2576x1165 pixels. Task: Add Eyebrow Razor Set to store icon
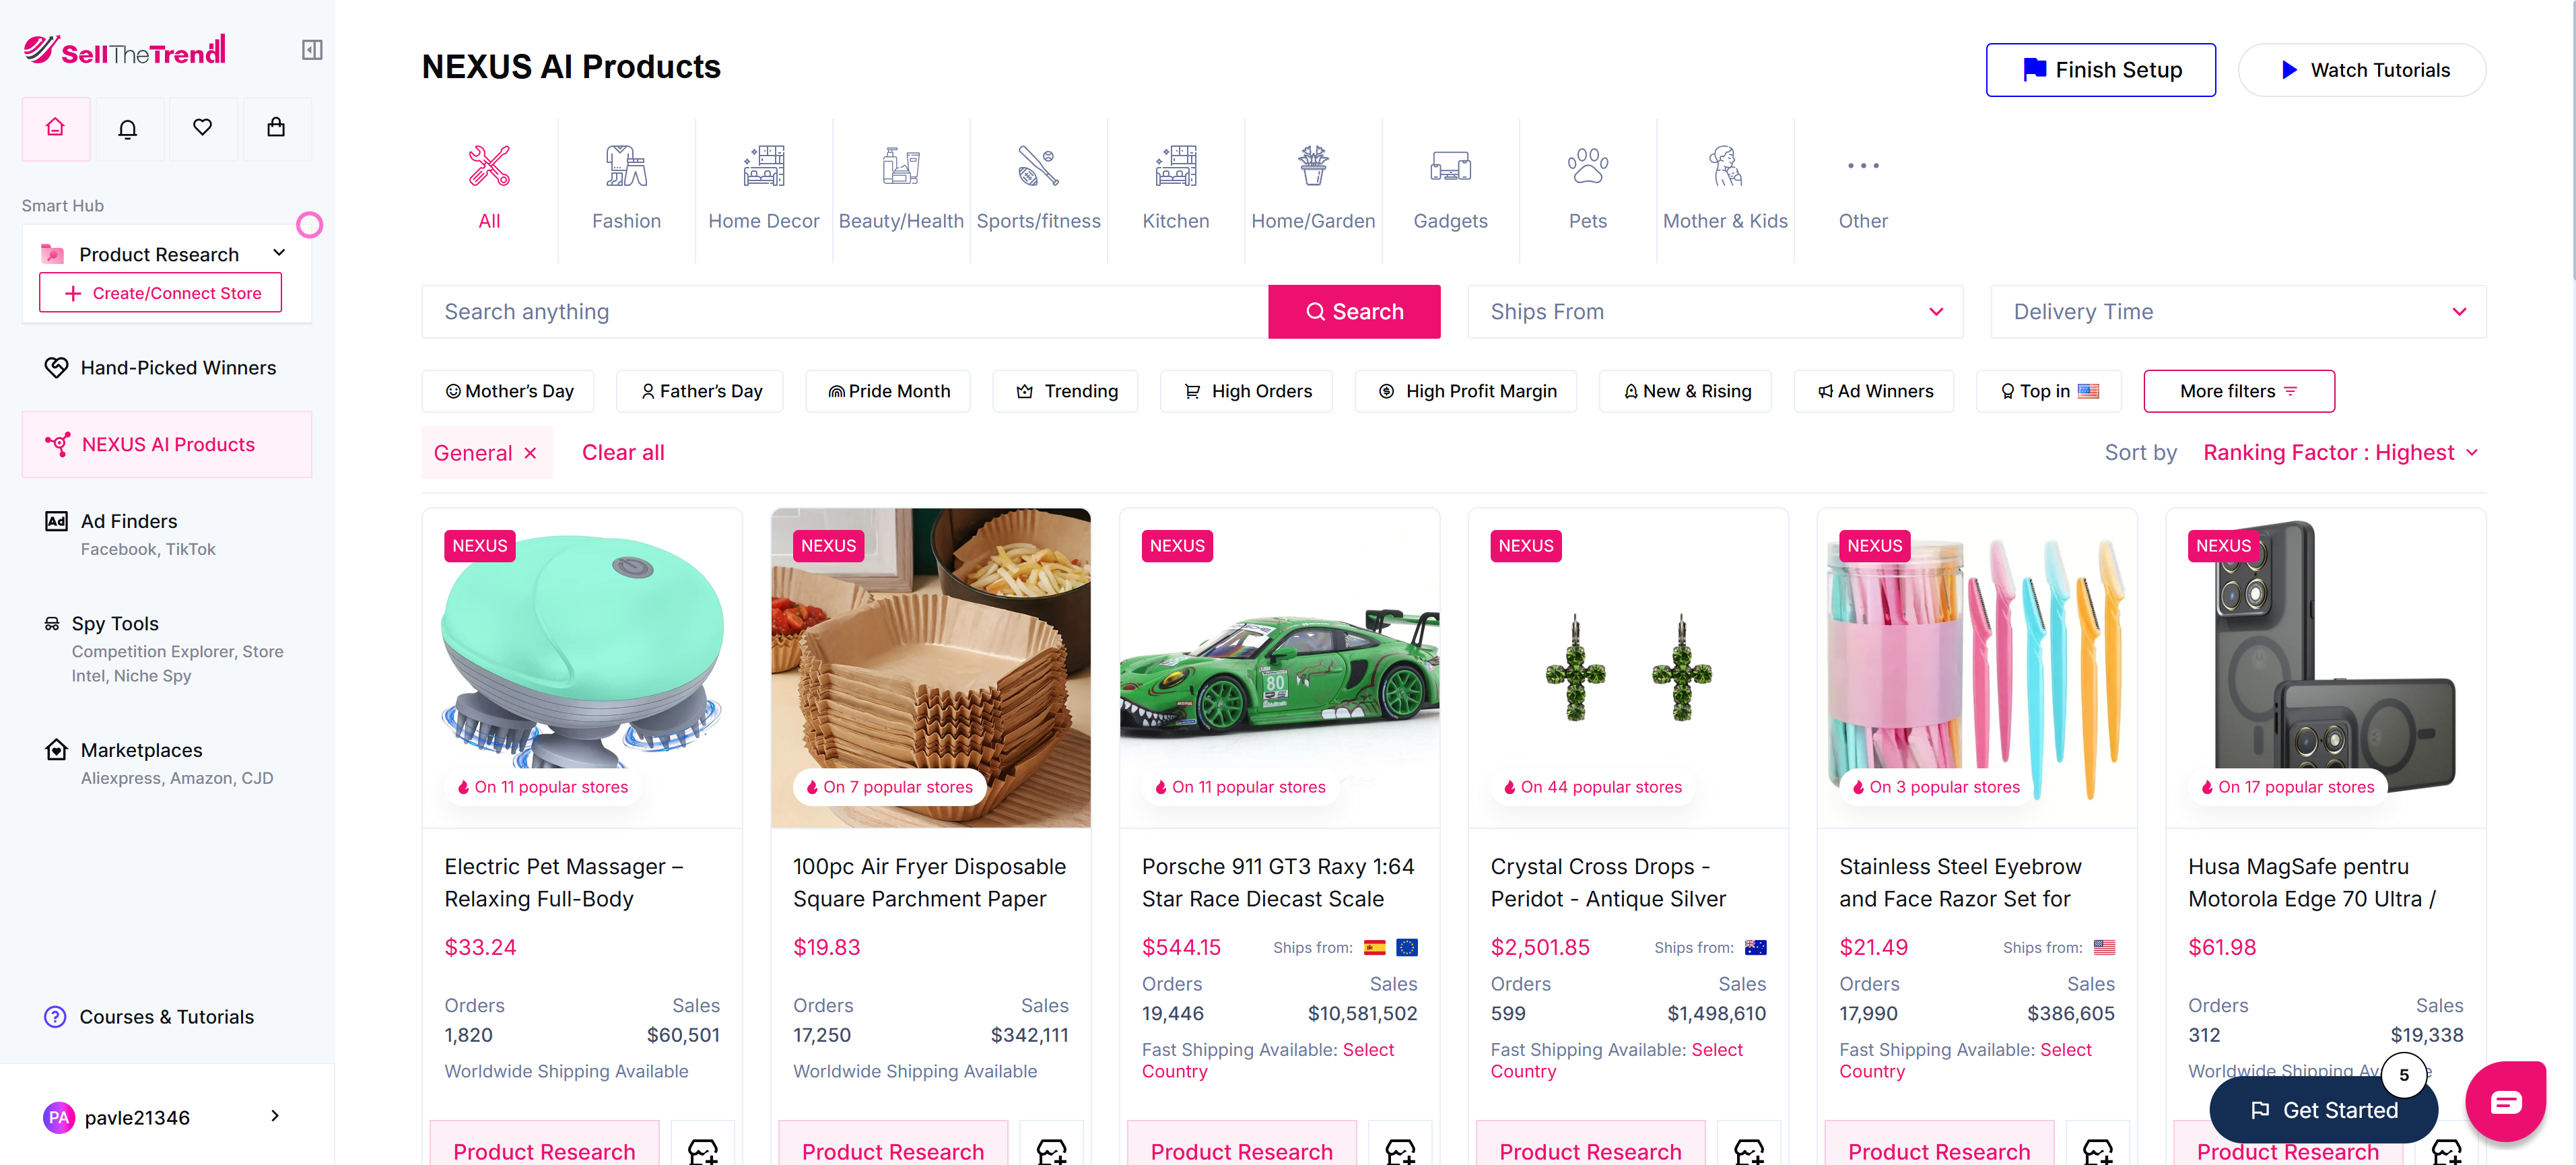[x=2098, y=1150]
